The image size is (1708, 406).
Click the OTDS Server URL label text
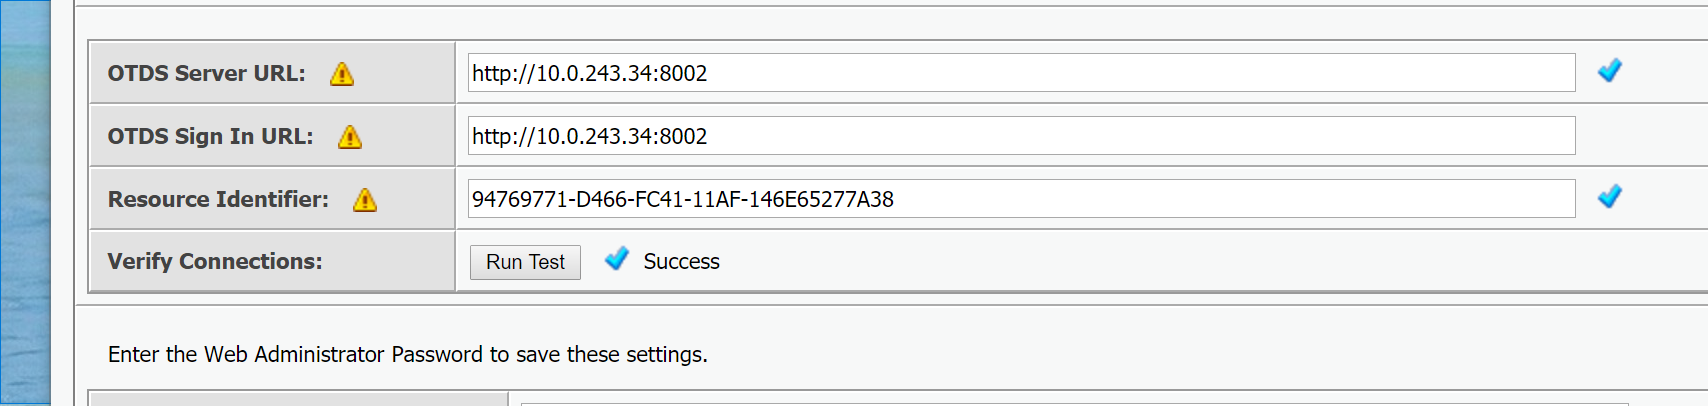[x=206, y=74]
